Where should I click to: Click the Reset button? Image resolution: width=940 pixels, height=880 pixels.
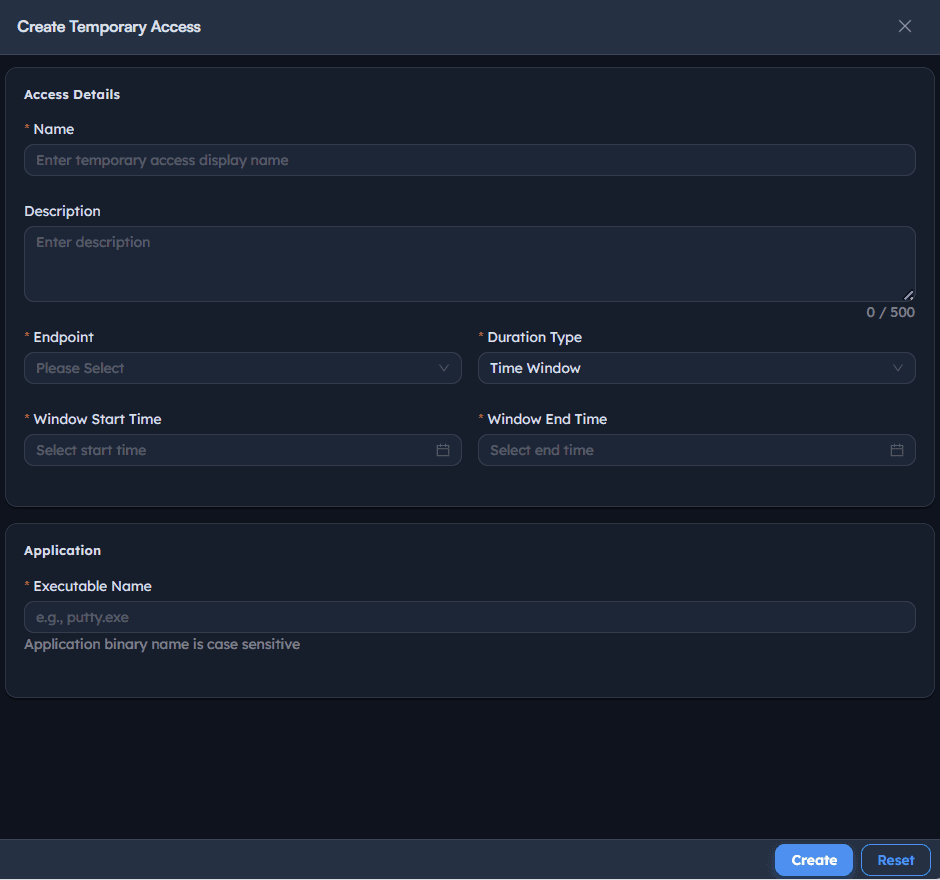click(x=896, y=860)
